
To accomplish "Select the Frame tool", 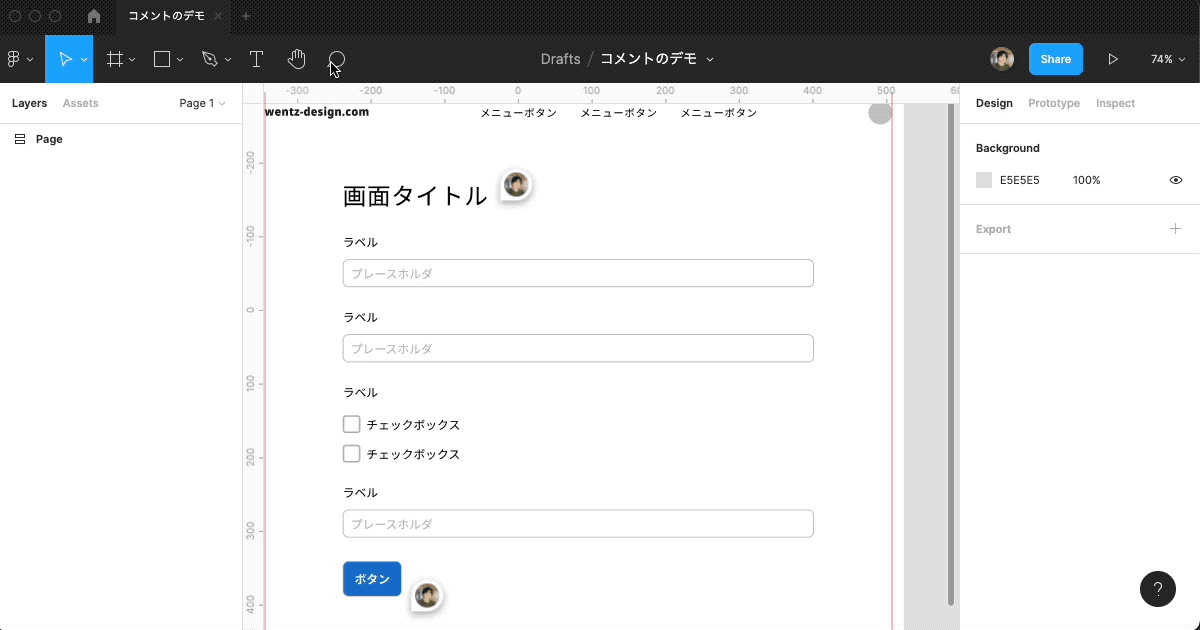I will 115,59.
